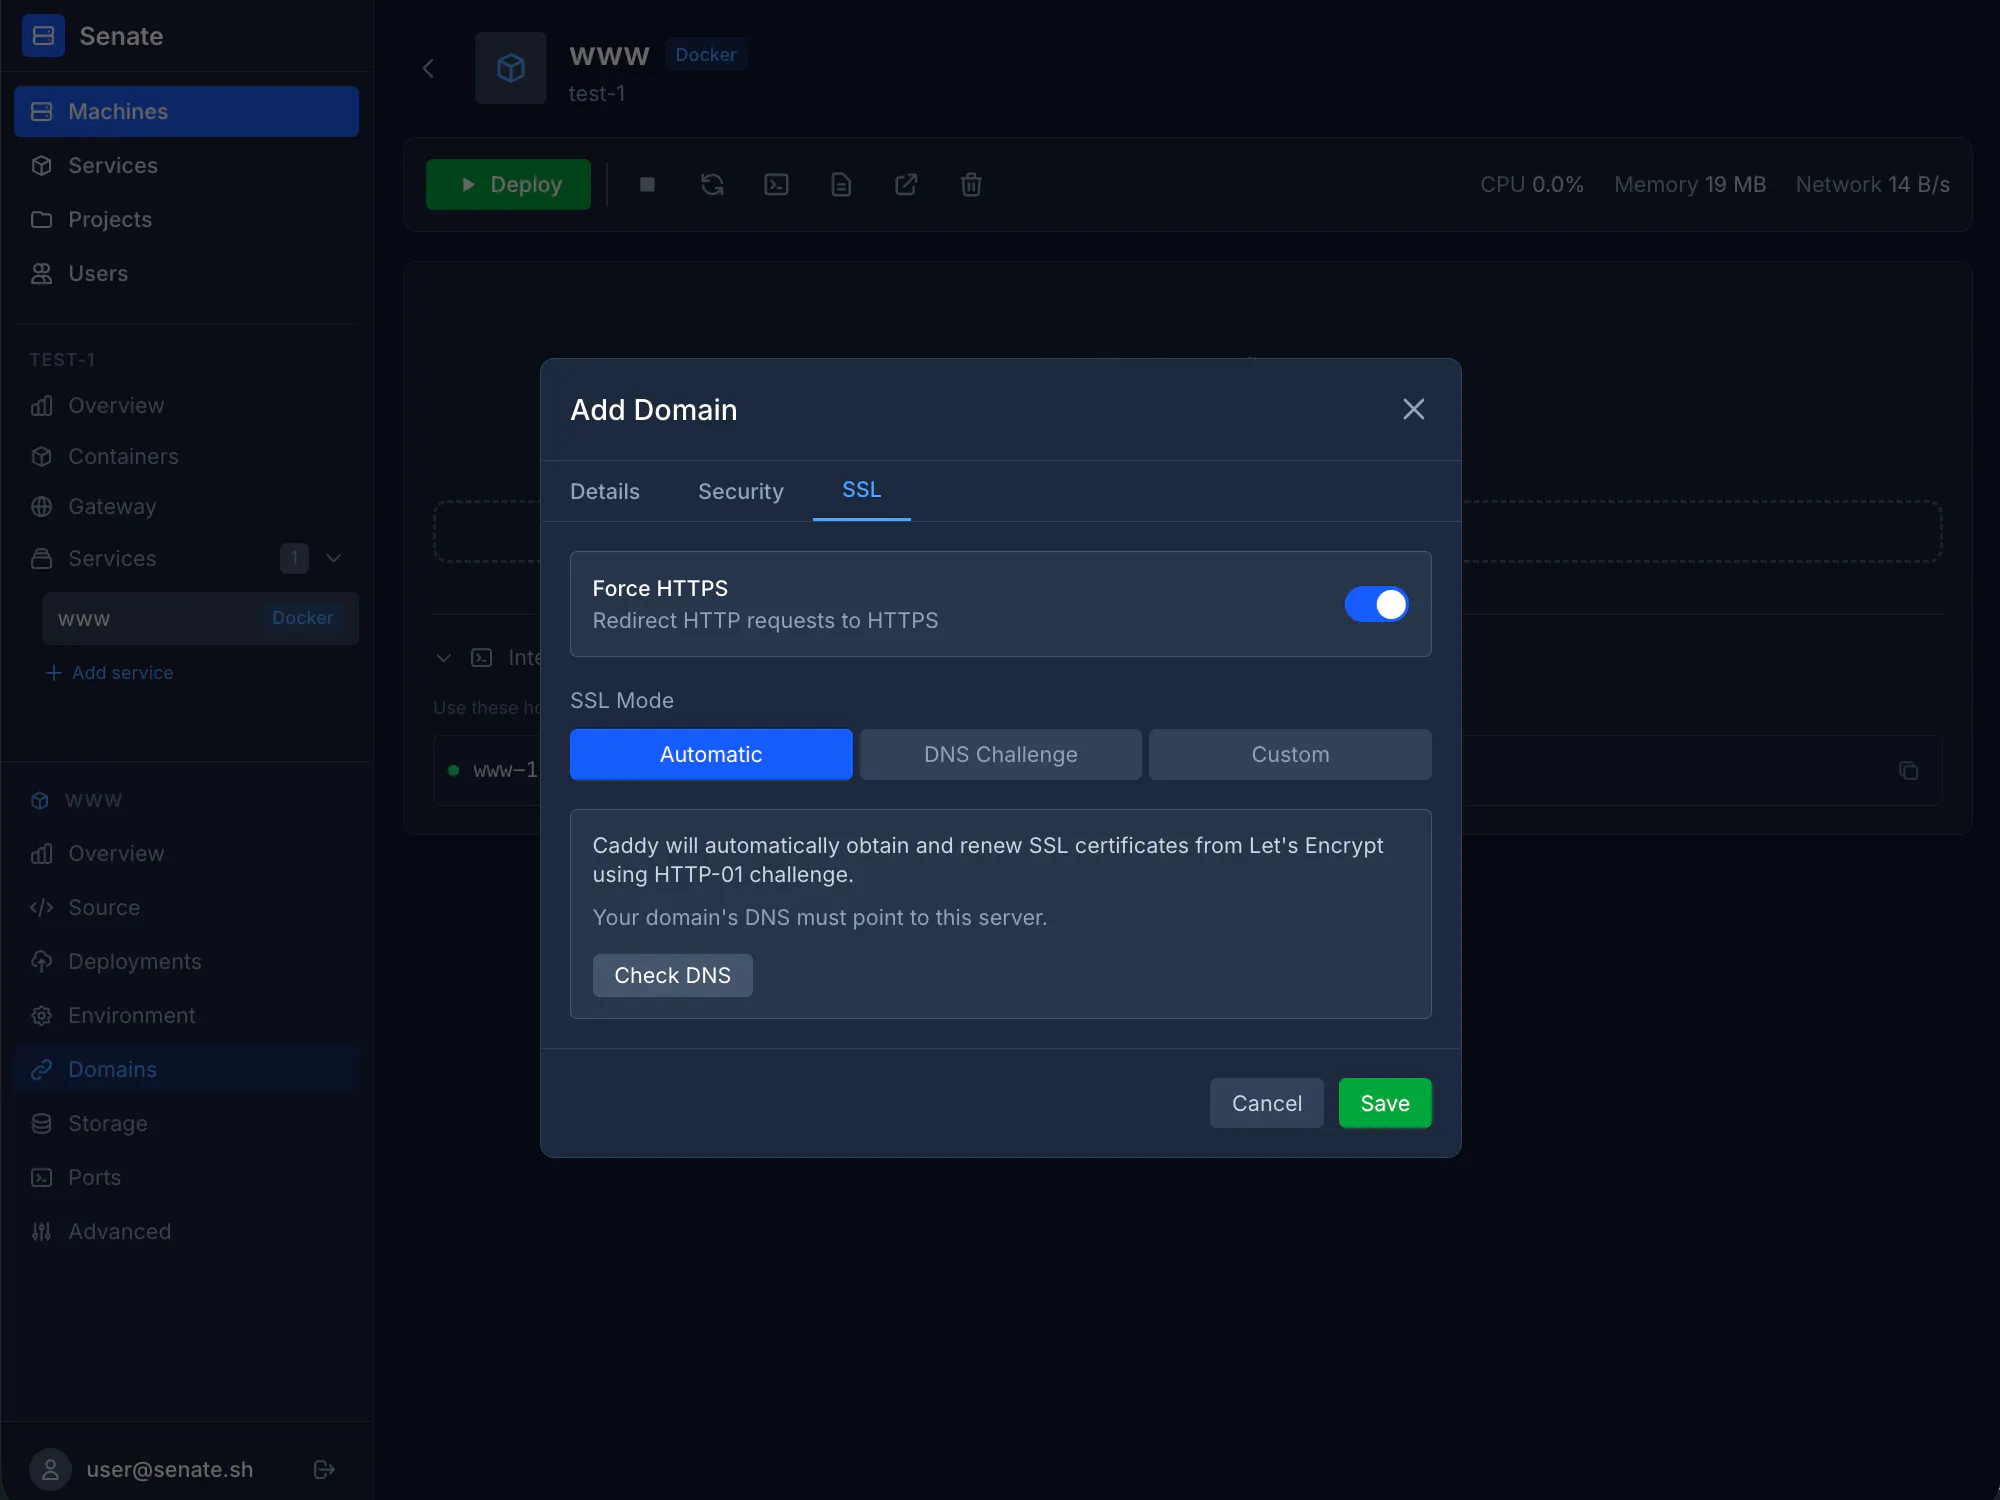Click the www service cube icon
Image resolution: width=2000 pixels, height=1500 pixels.
511,68
